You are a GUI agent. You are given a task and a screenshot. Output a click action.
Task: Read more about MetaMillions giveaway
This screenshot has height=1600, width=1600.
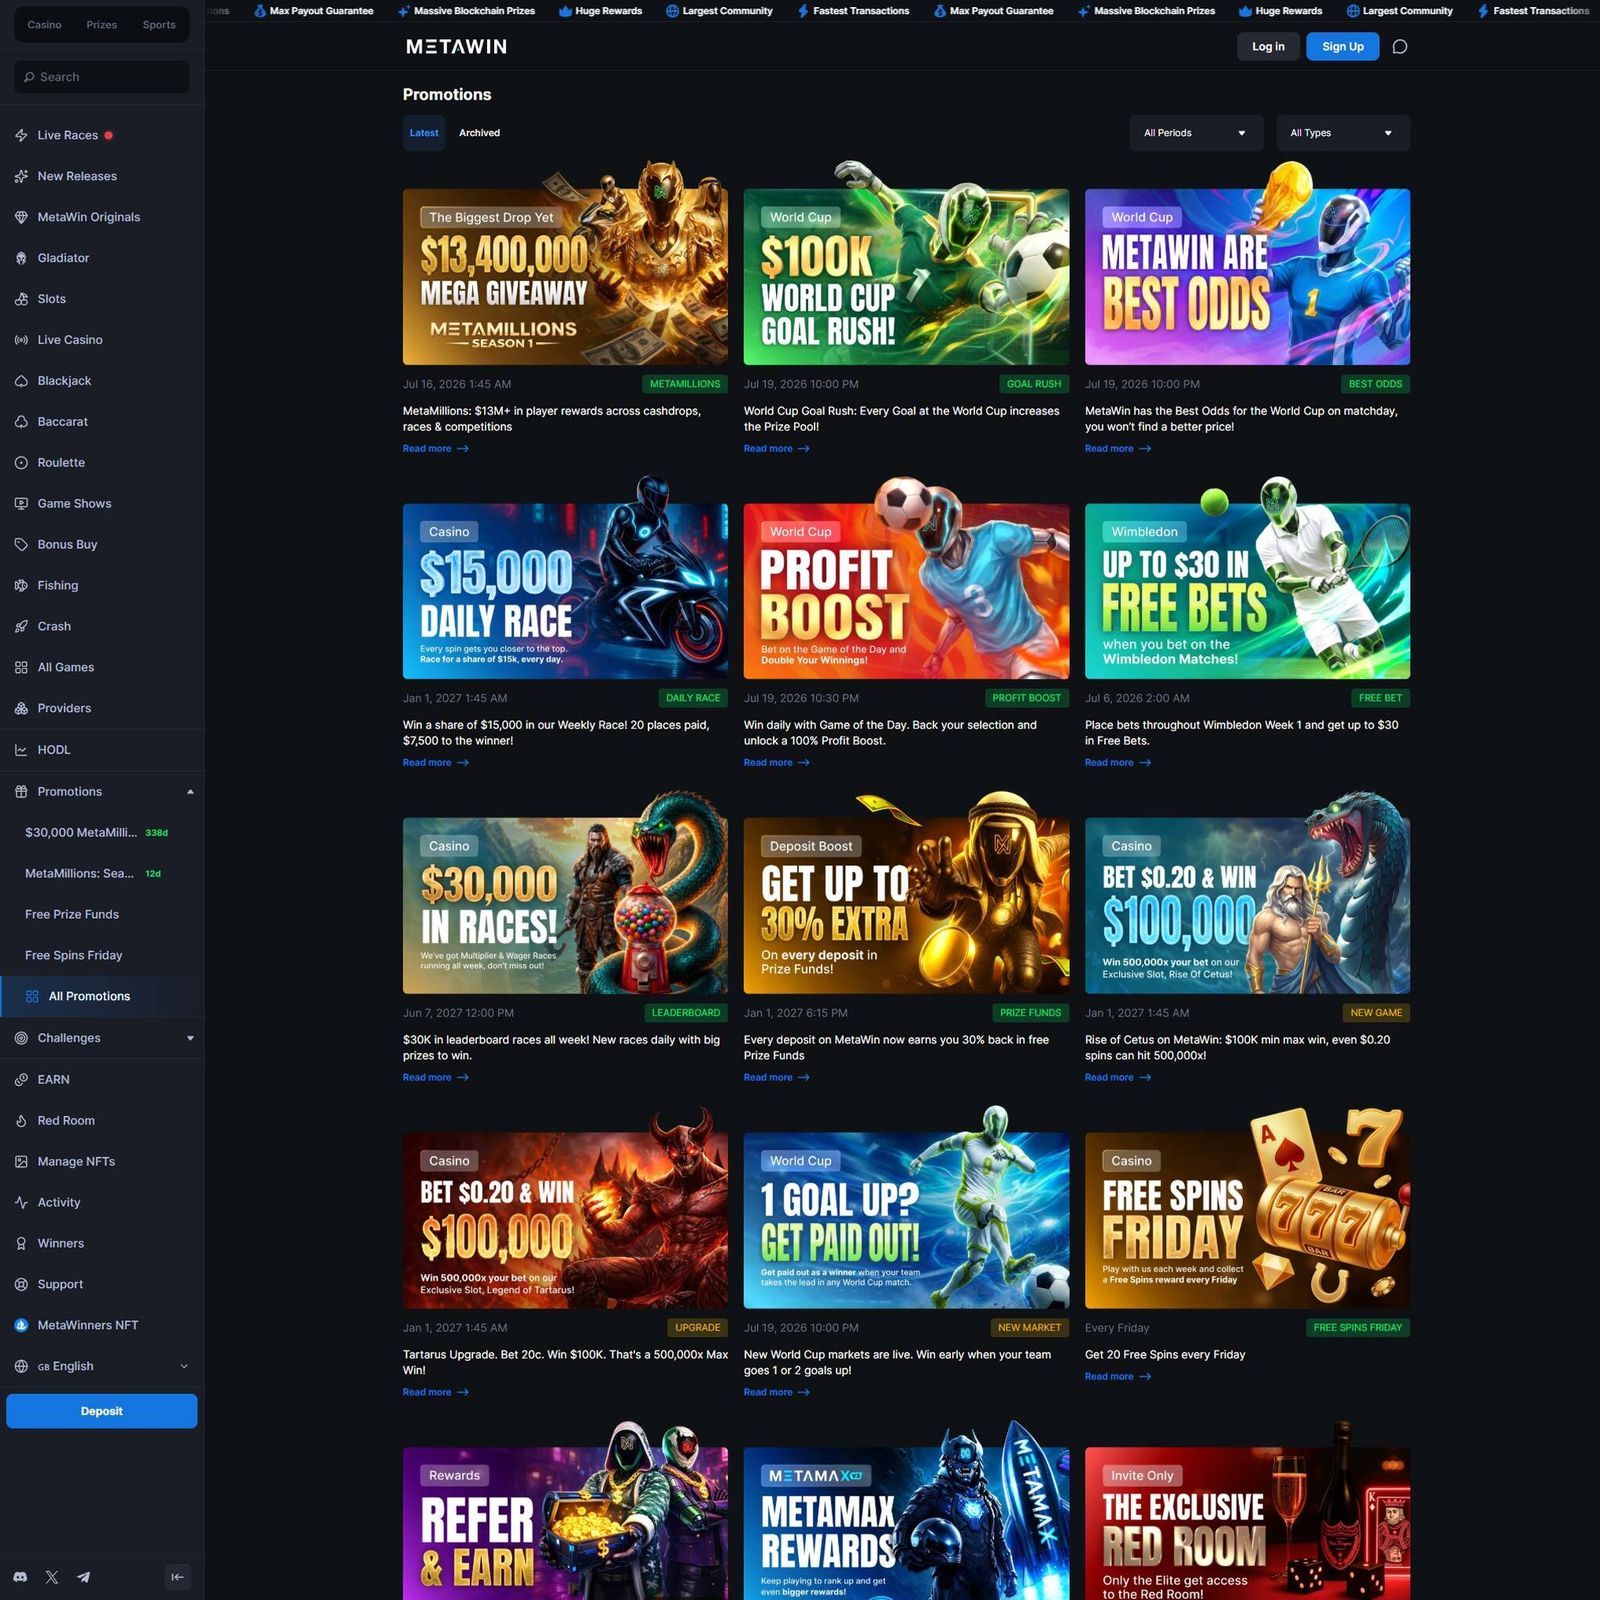pyautogui.click(x=436, y=449)
